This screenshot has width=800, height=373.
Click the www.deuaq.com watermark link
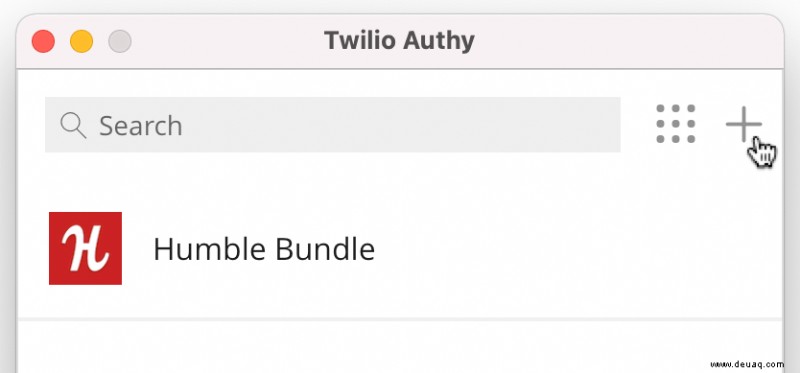(x=746, y=364)
